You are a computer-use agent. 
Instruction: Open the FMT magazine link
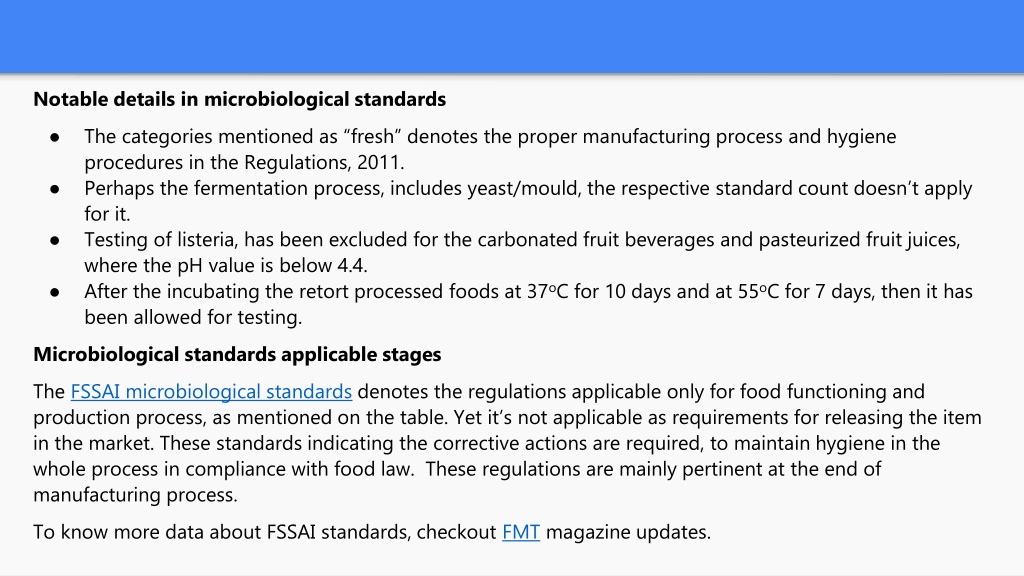(520, 532)
